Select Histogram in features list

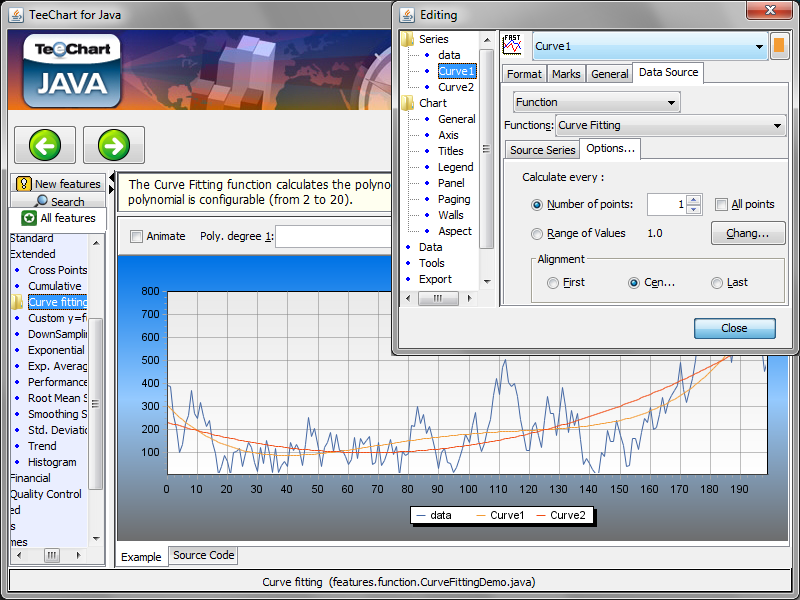pyautogui.click(x=52, y=463)
